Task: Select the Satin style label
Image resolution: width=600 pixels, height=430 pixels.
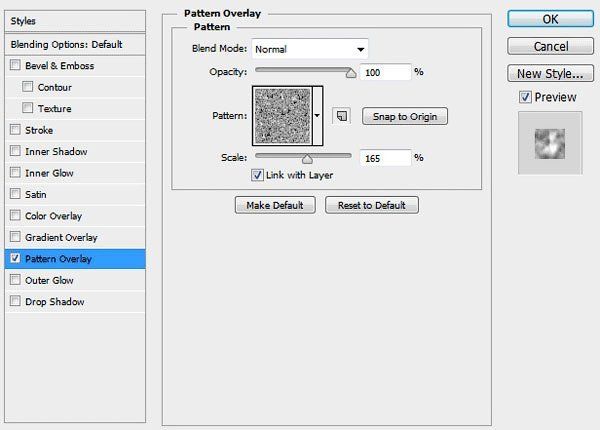Action: pyautogui.click(x=36, y=194)
